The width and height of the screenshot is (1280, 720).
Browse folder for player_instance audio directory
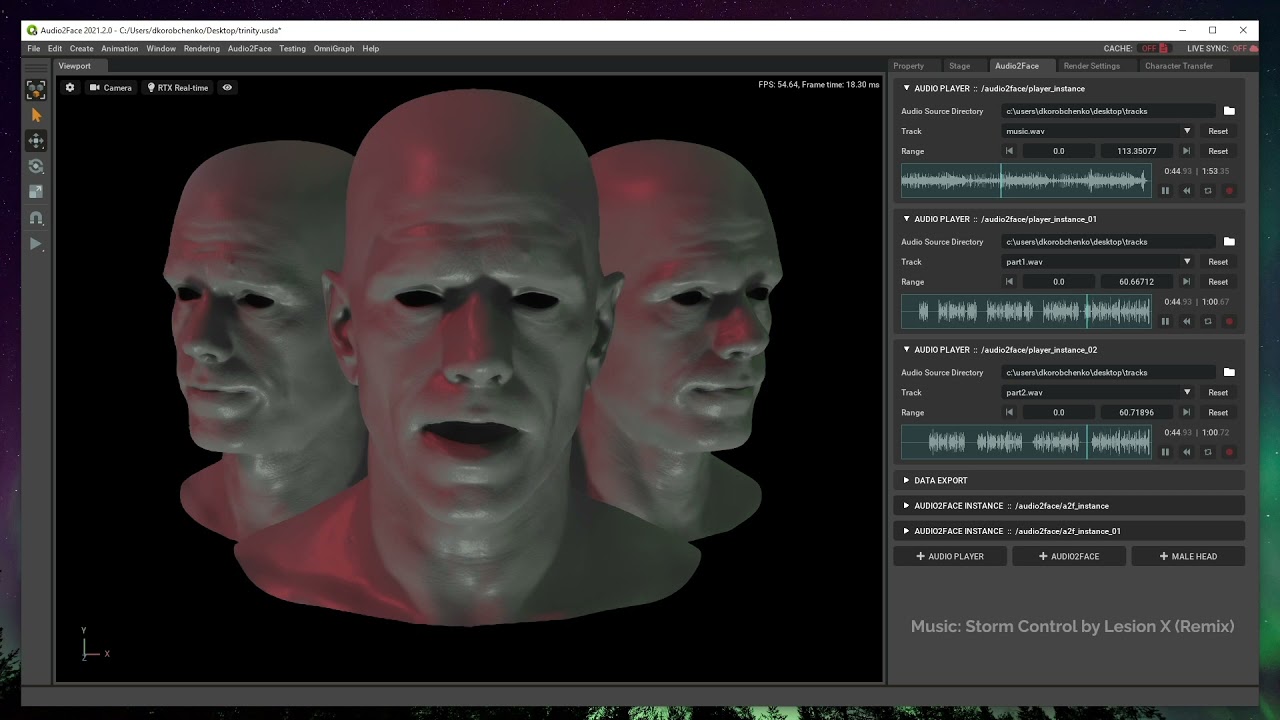(1229, 111)
